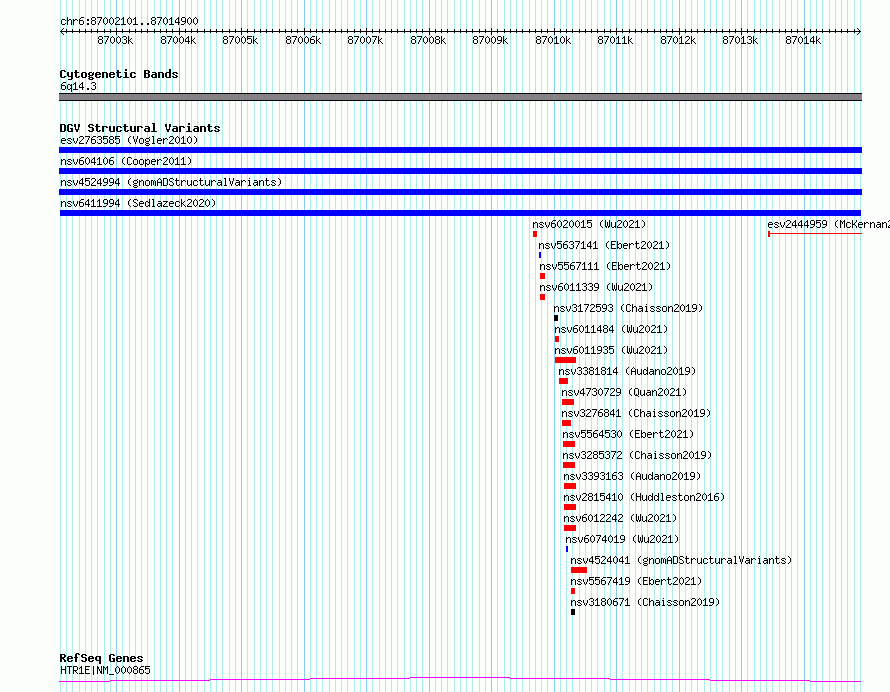
Task: Open nsv4524994 (gnomADStructuralVariants) label
Action: [171, 182]
